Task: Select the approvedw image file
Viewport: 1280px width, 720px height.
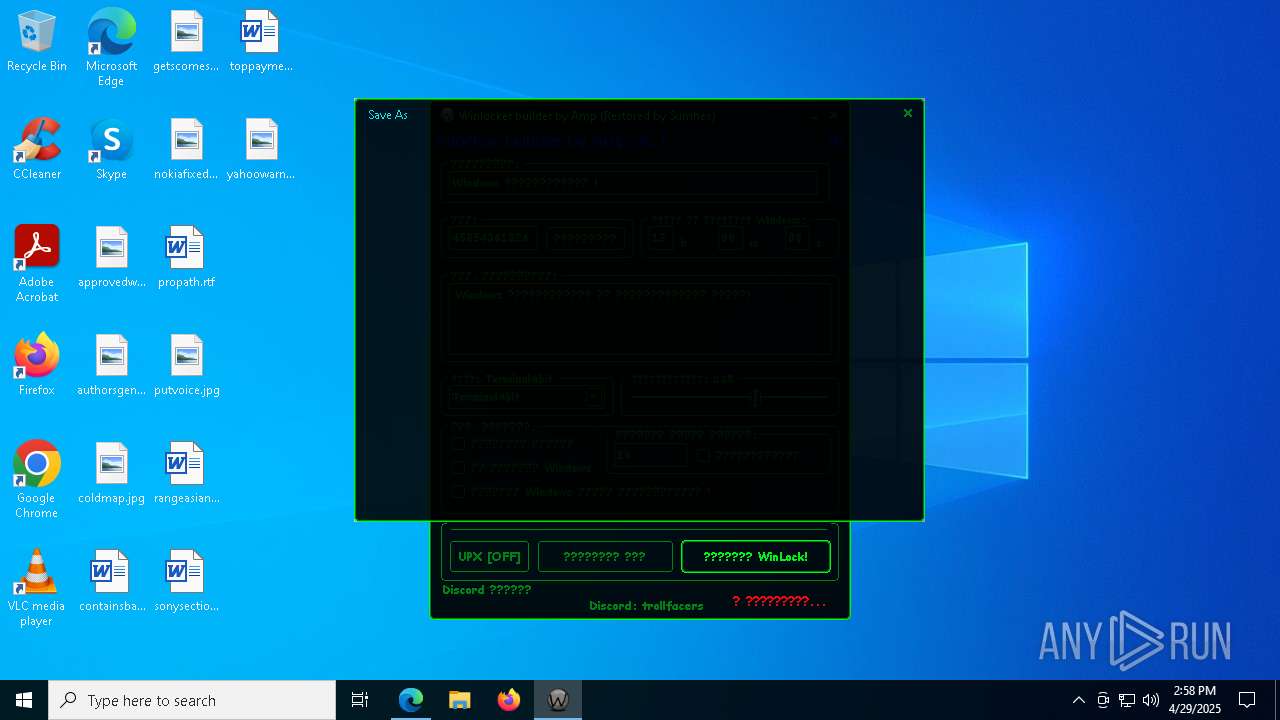Action: coord(111,258)
